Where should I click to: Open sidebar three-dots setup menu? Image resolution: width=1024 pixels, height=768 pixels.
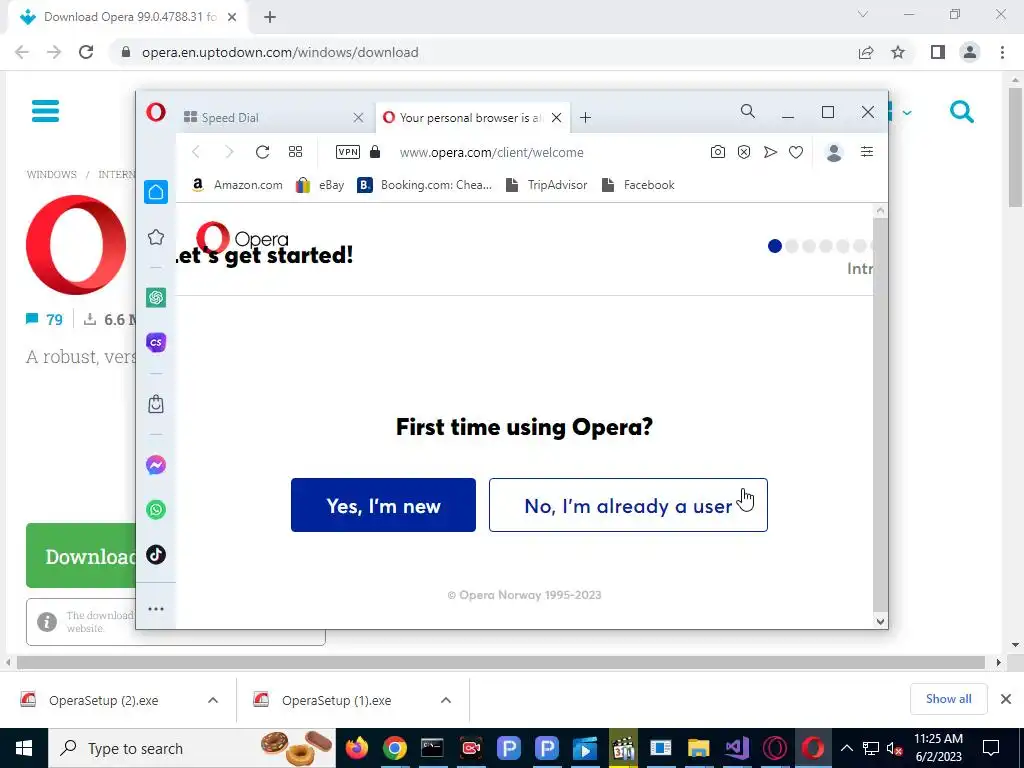point(155,609)
